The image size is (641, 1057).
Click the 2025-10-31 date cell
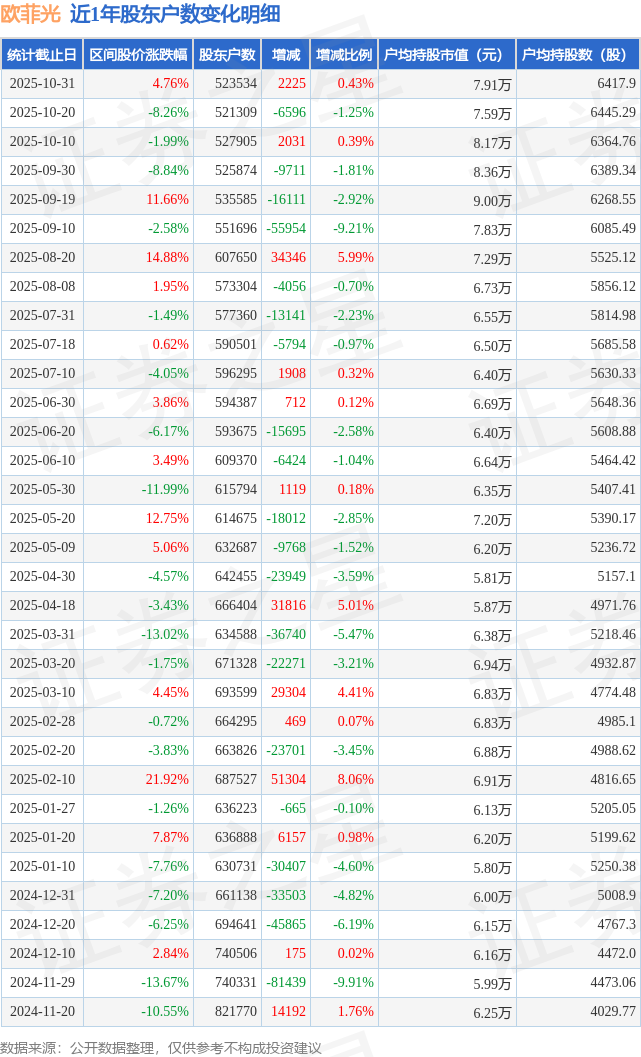(x=42, y=83)
